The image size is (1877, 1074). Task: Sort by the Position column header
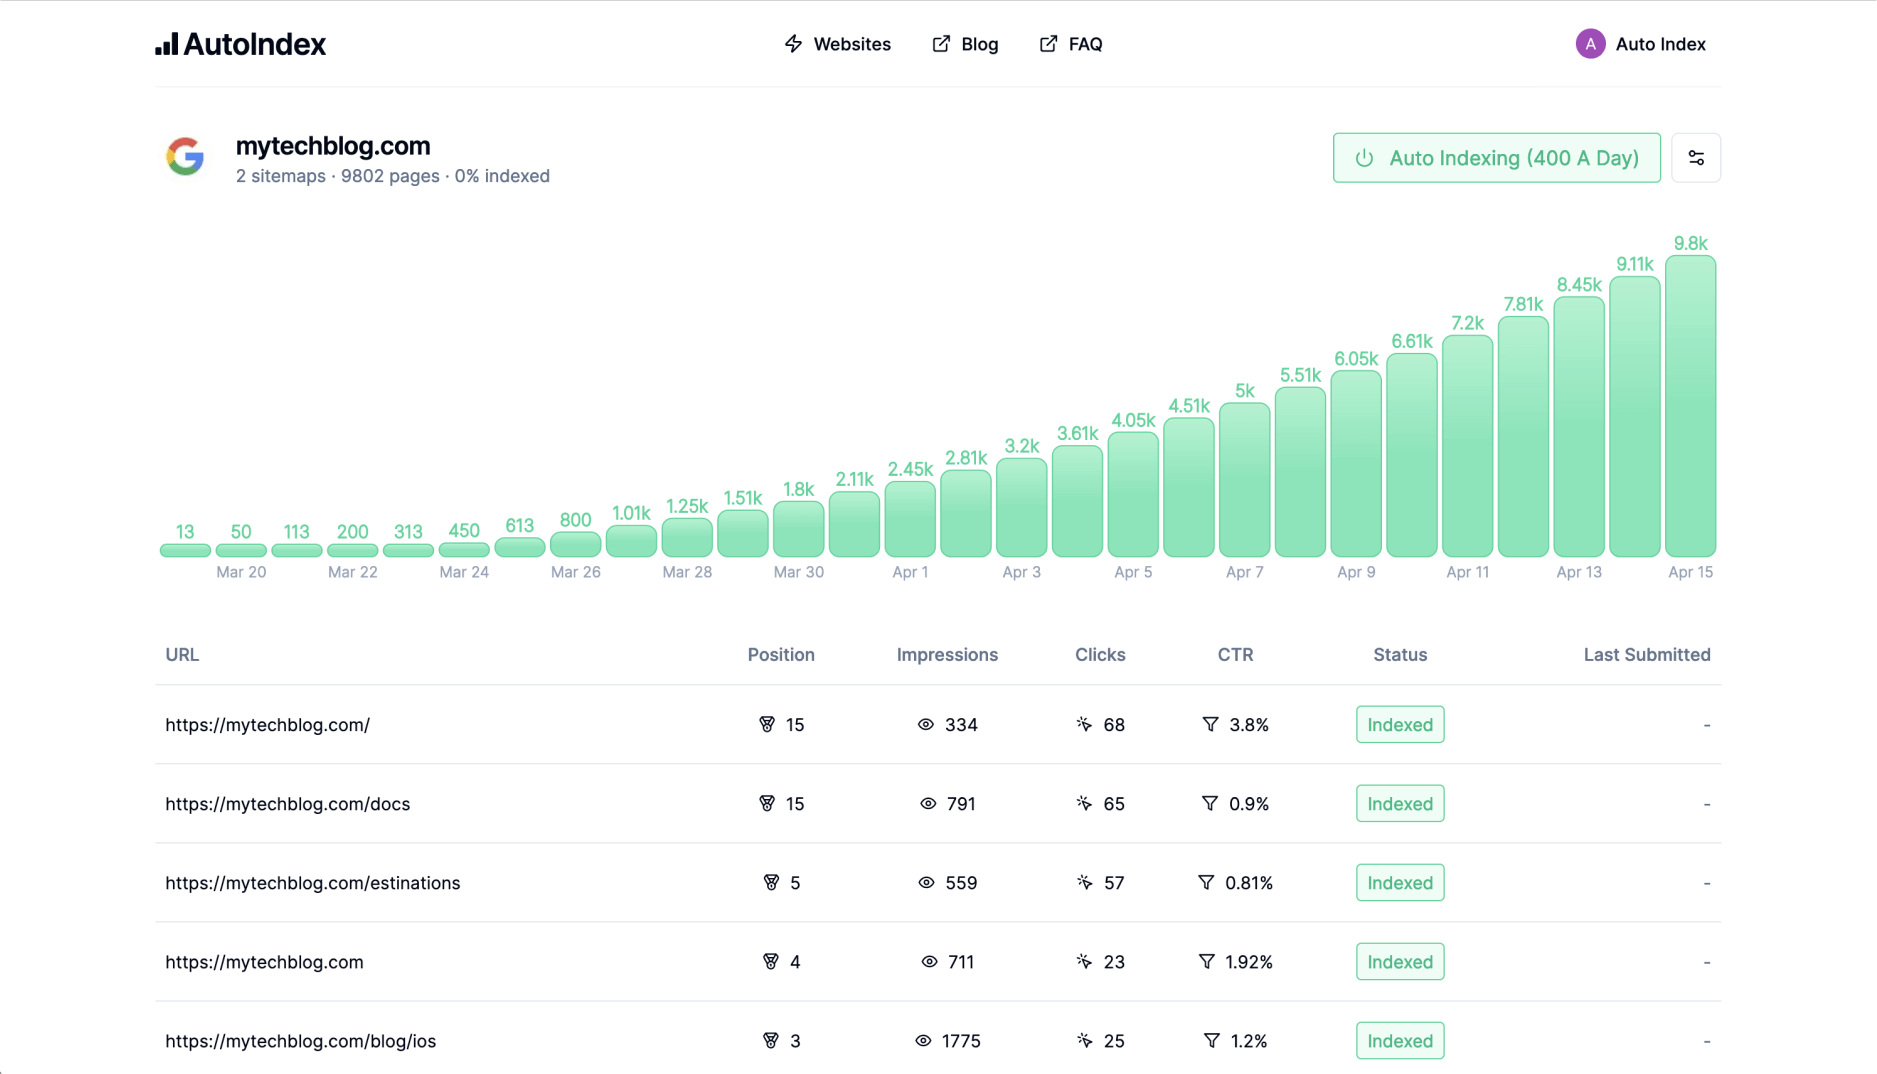[780, 655]
